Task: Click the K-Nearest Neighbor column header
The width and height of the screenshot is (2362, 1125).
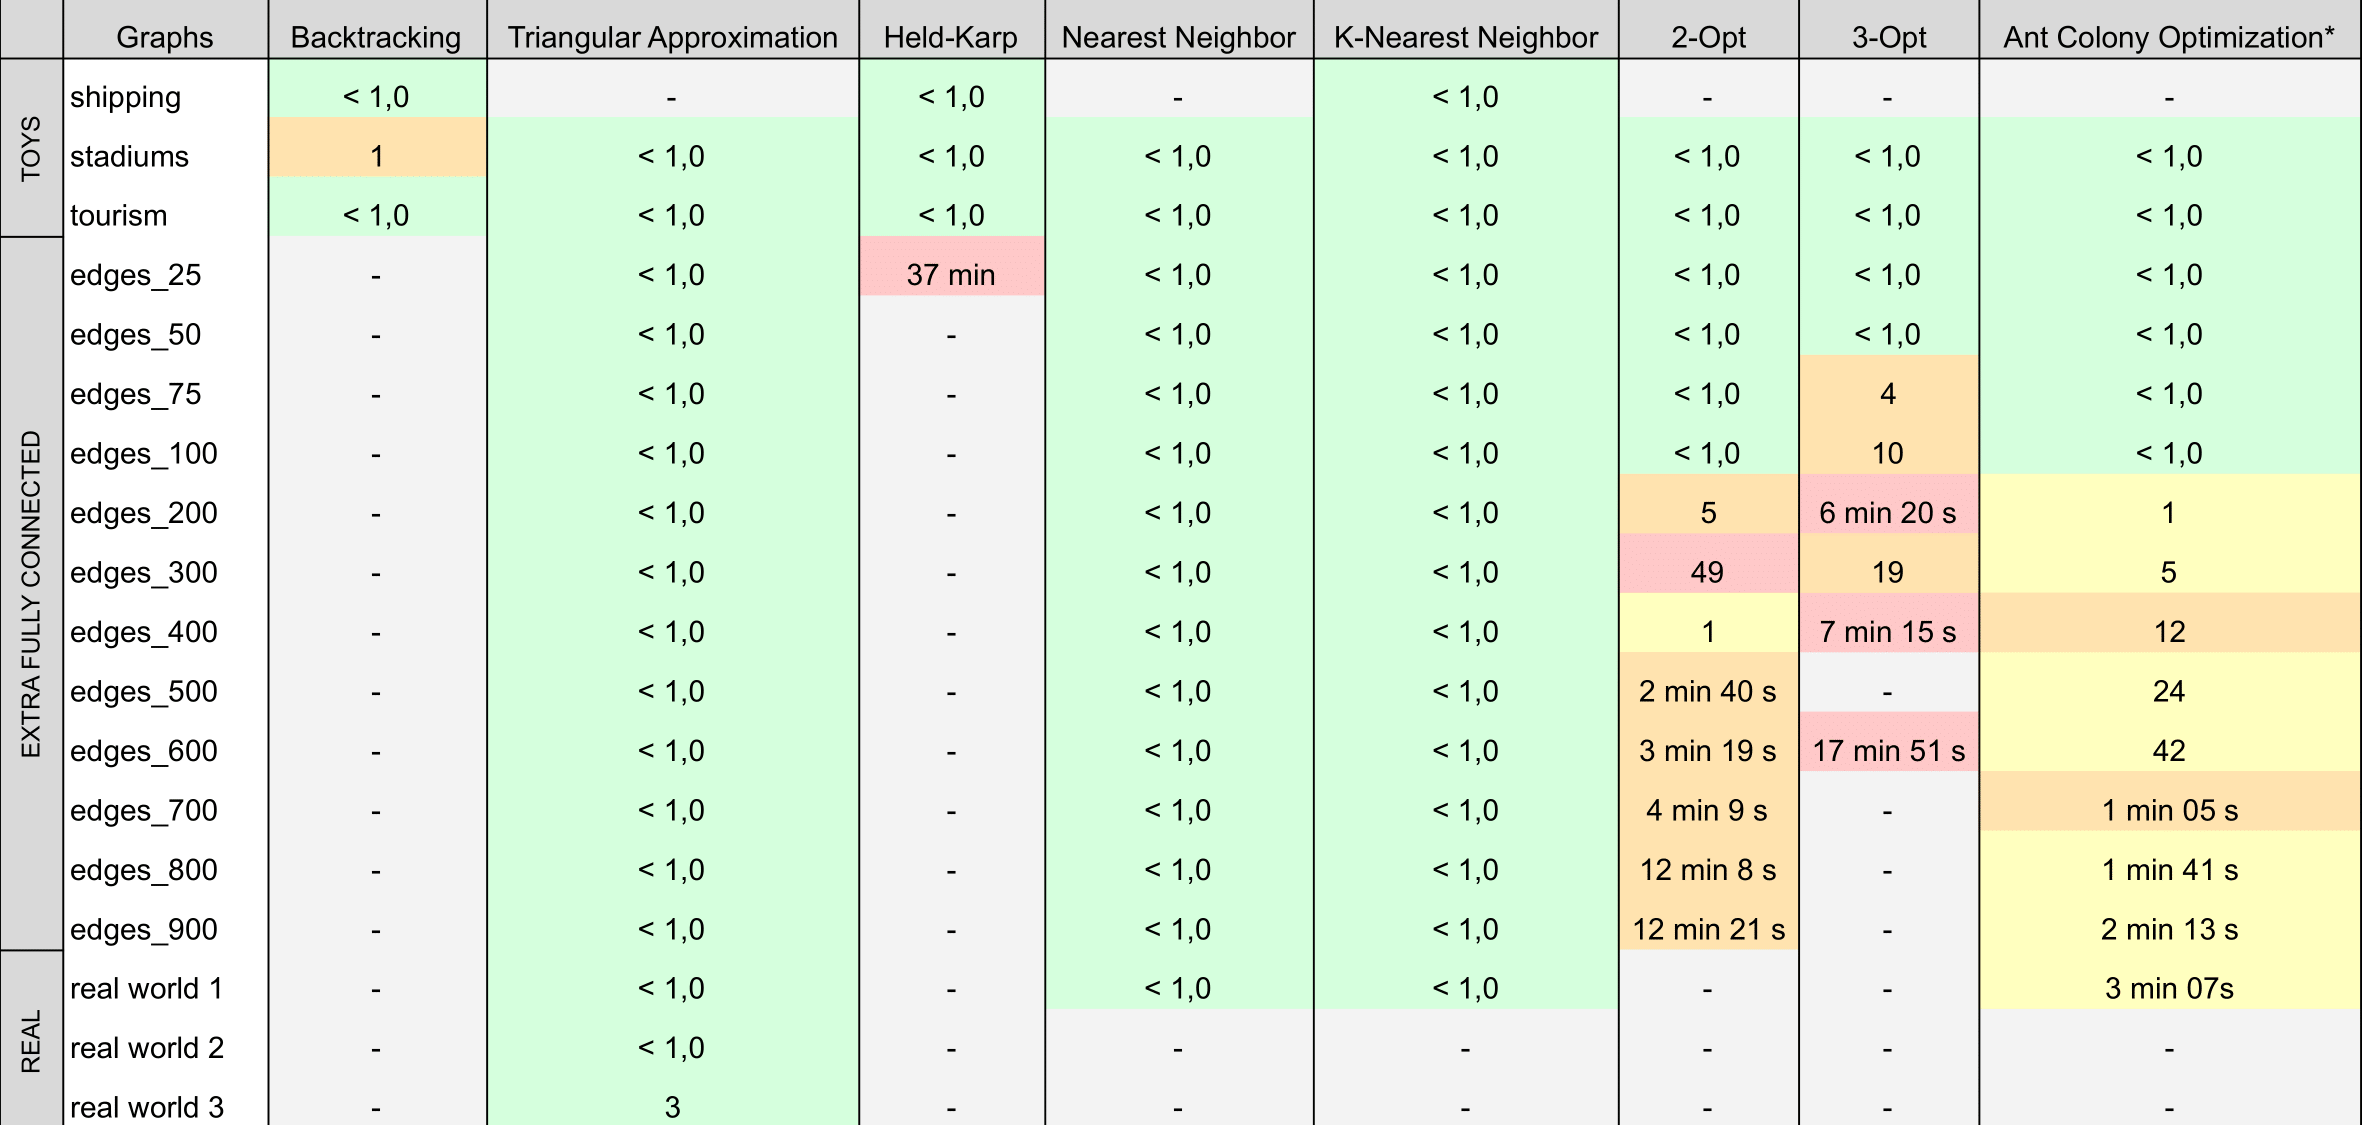Action: [x=1465, y=37]
